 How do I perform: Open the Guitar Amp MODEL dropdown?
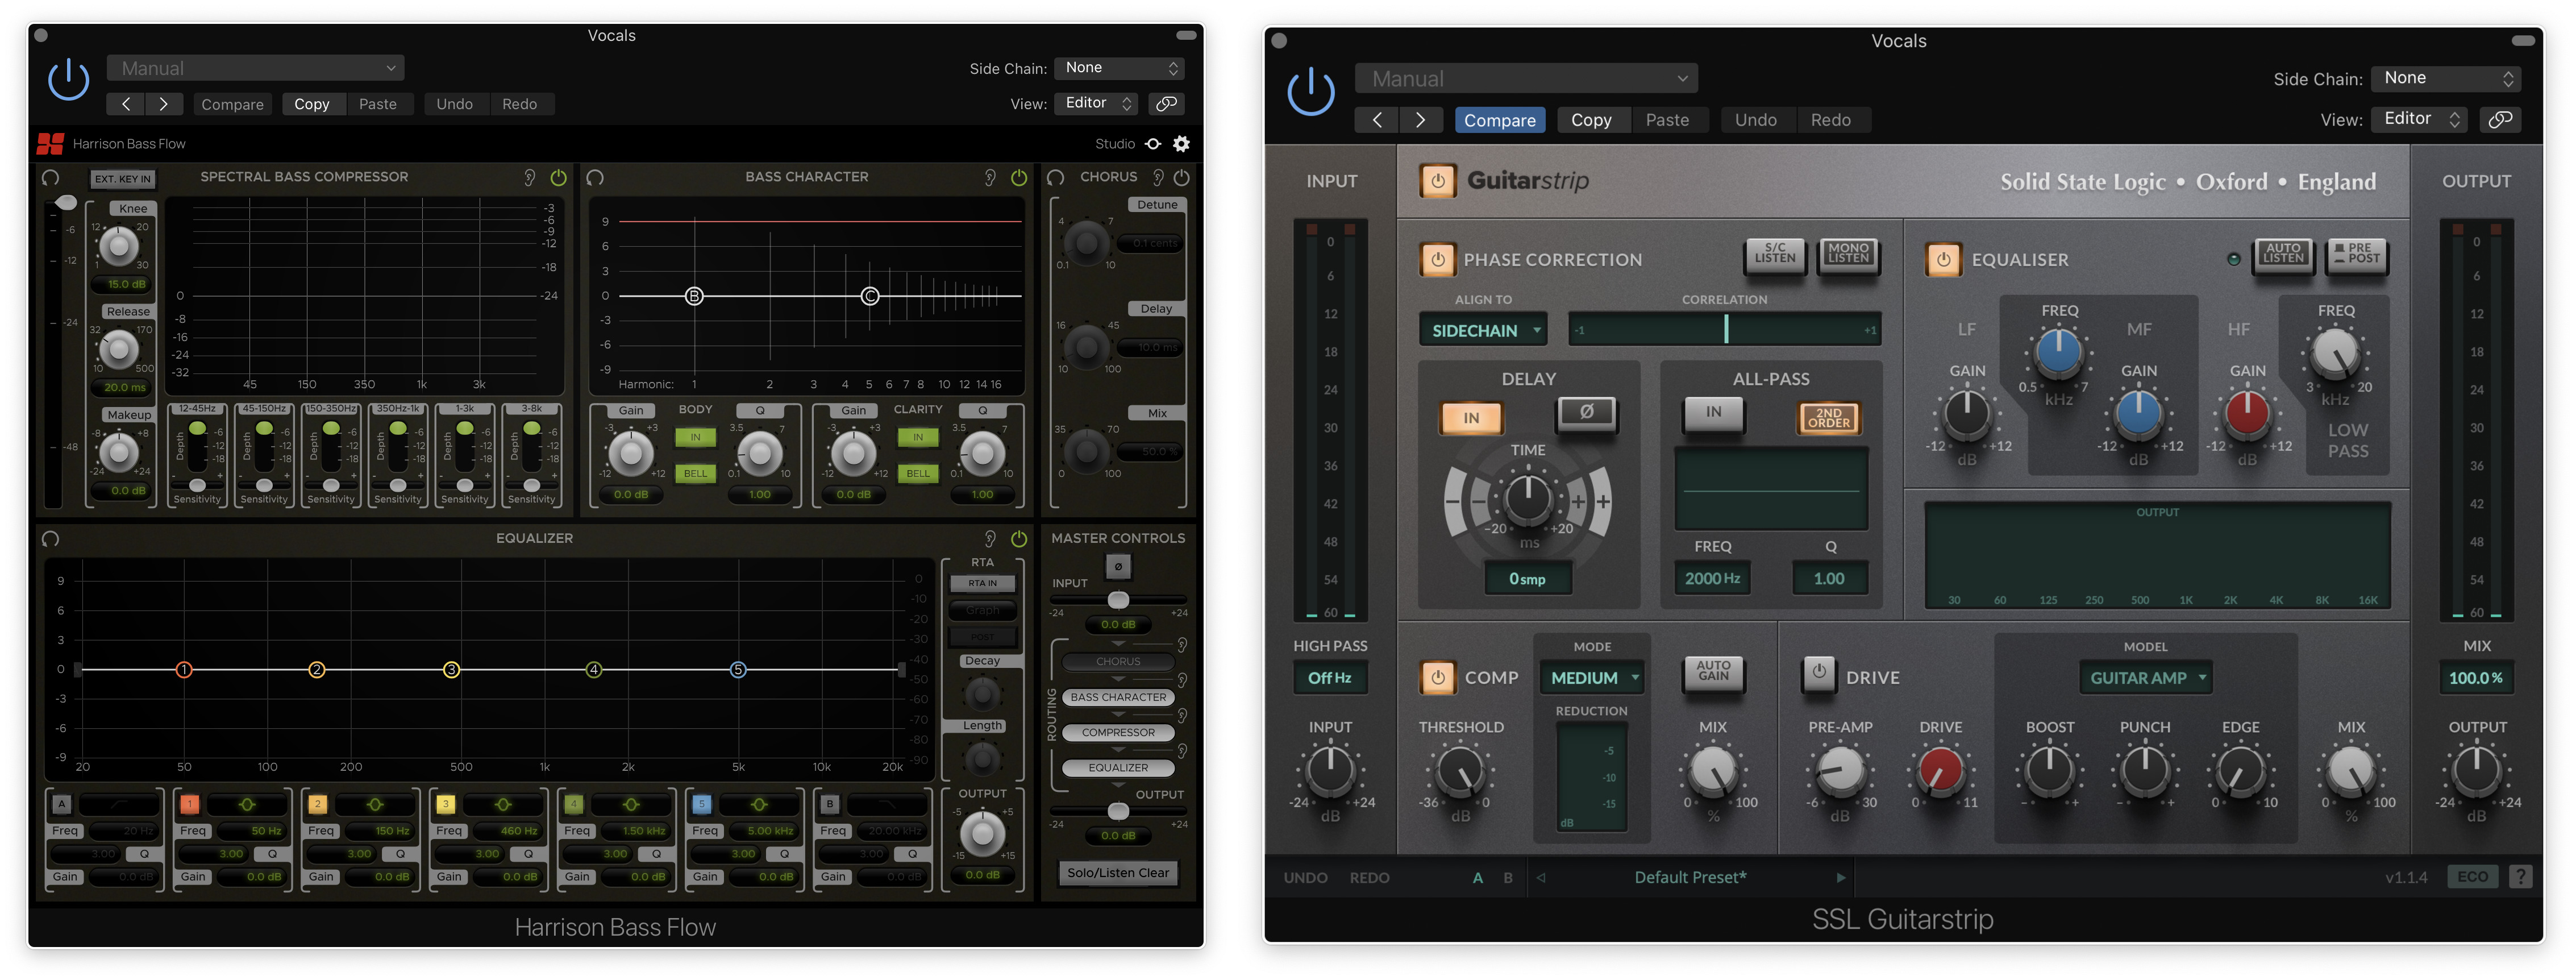pyautogui.click(x=2145, y=678)
